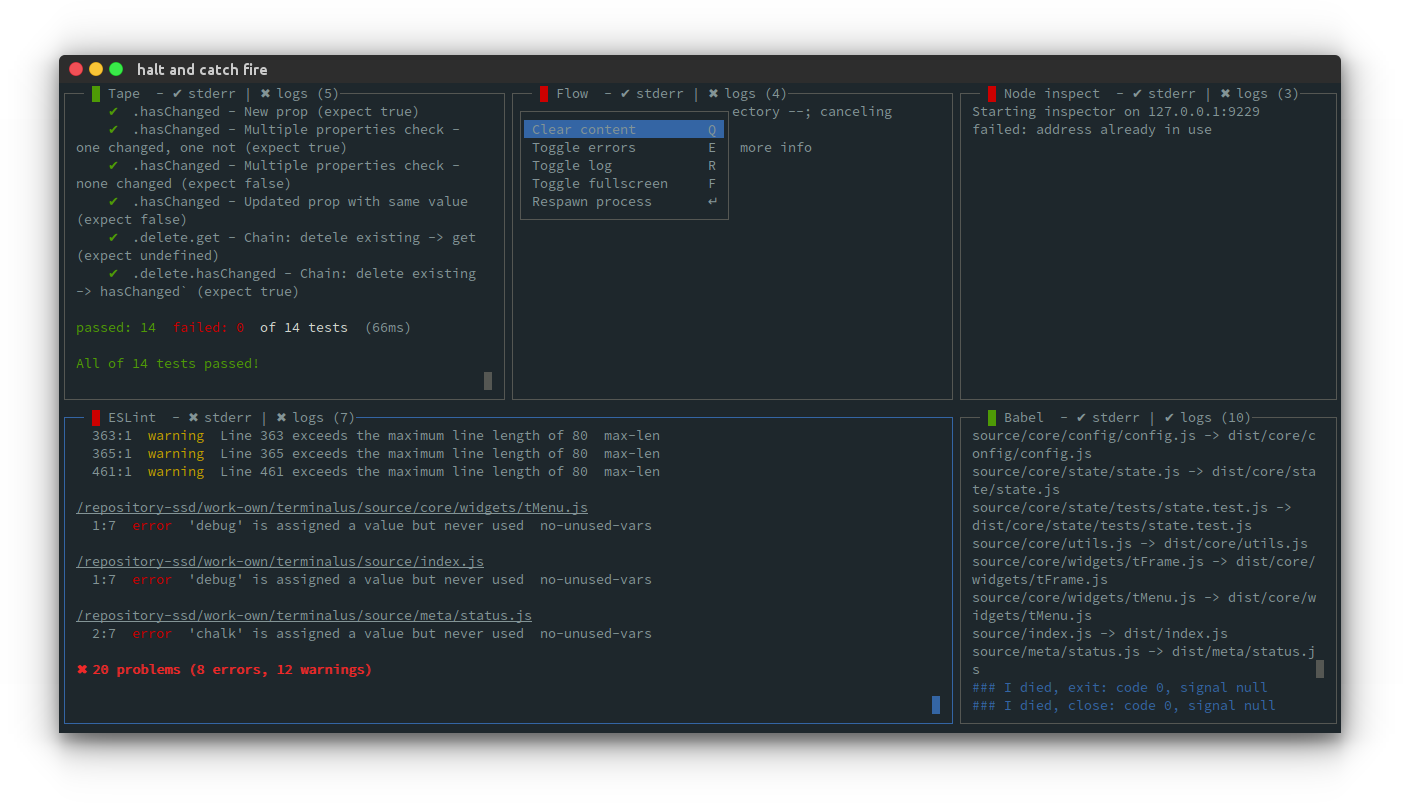The width and height of the screenshot is (1403, 803).
Task: Click '.hasChanged - New prop' test row
Action: tap(264, 111)
